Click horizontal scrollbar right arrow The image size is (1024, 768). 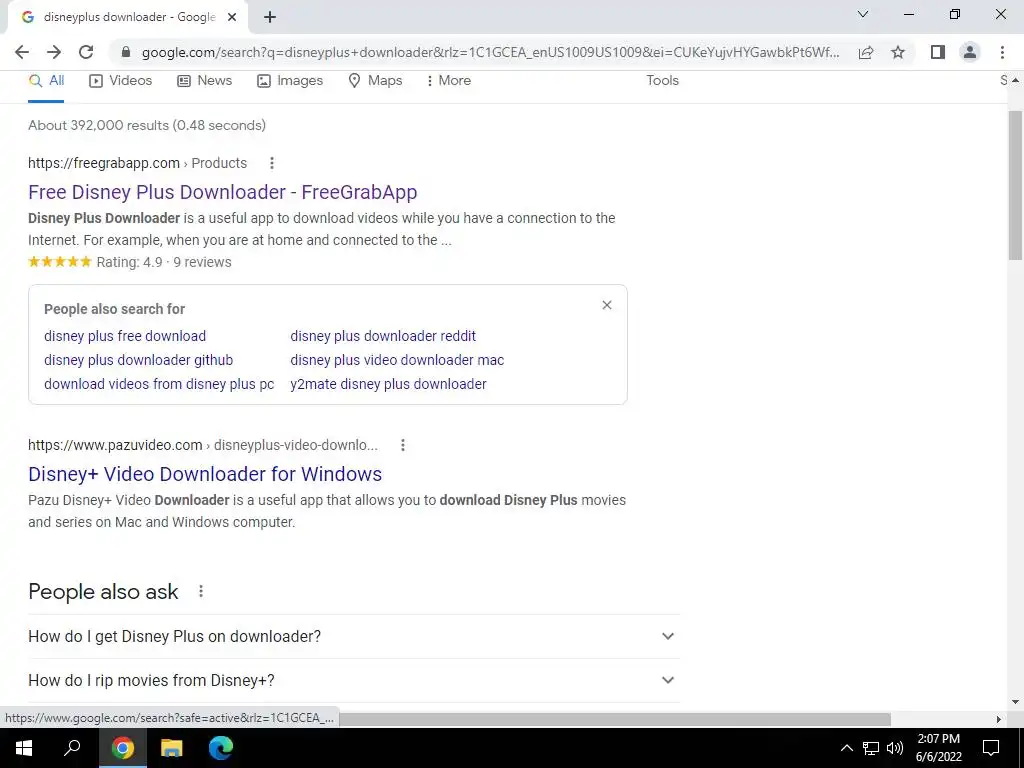[999, 719]
